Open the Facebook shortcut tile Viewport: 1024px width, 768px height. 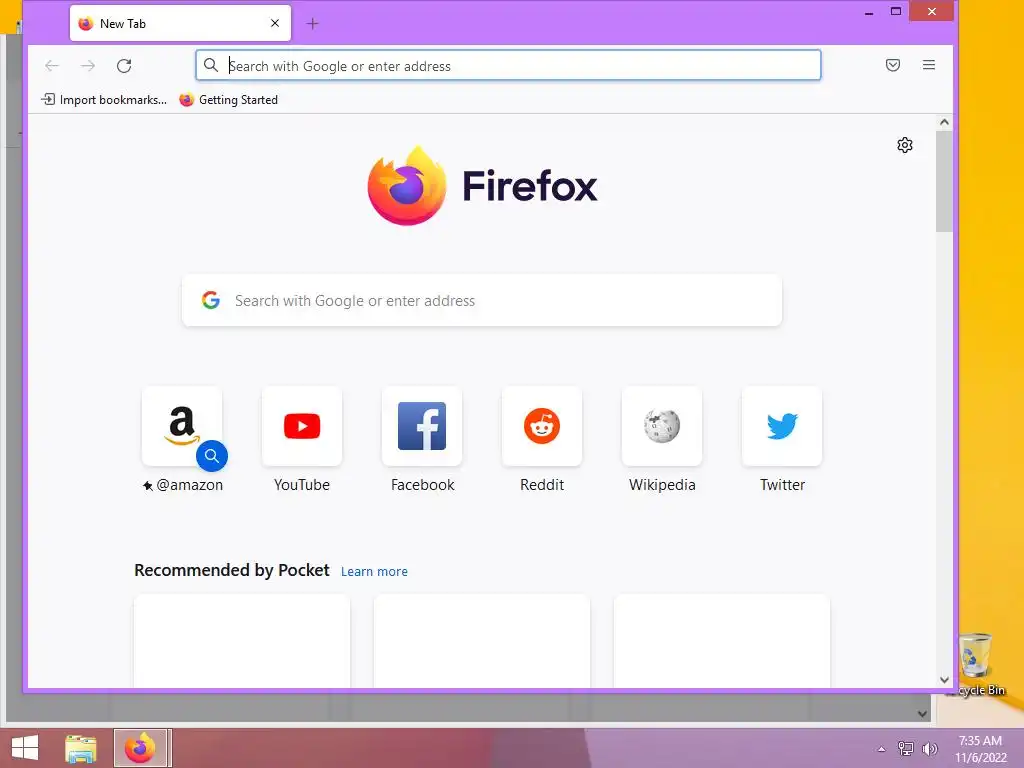422,426
